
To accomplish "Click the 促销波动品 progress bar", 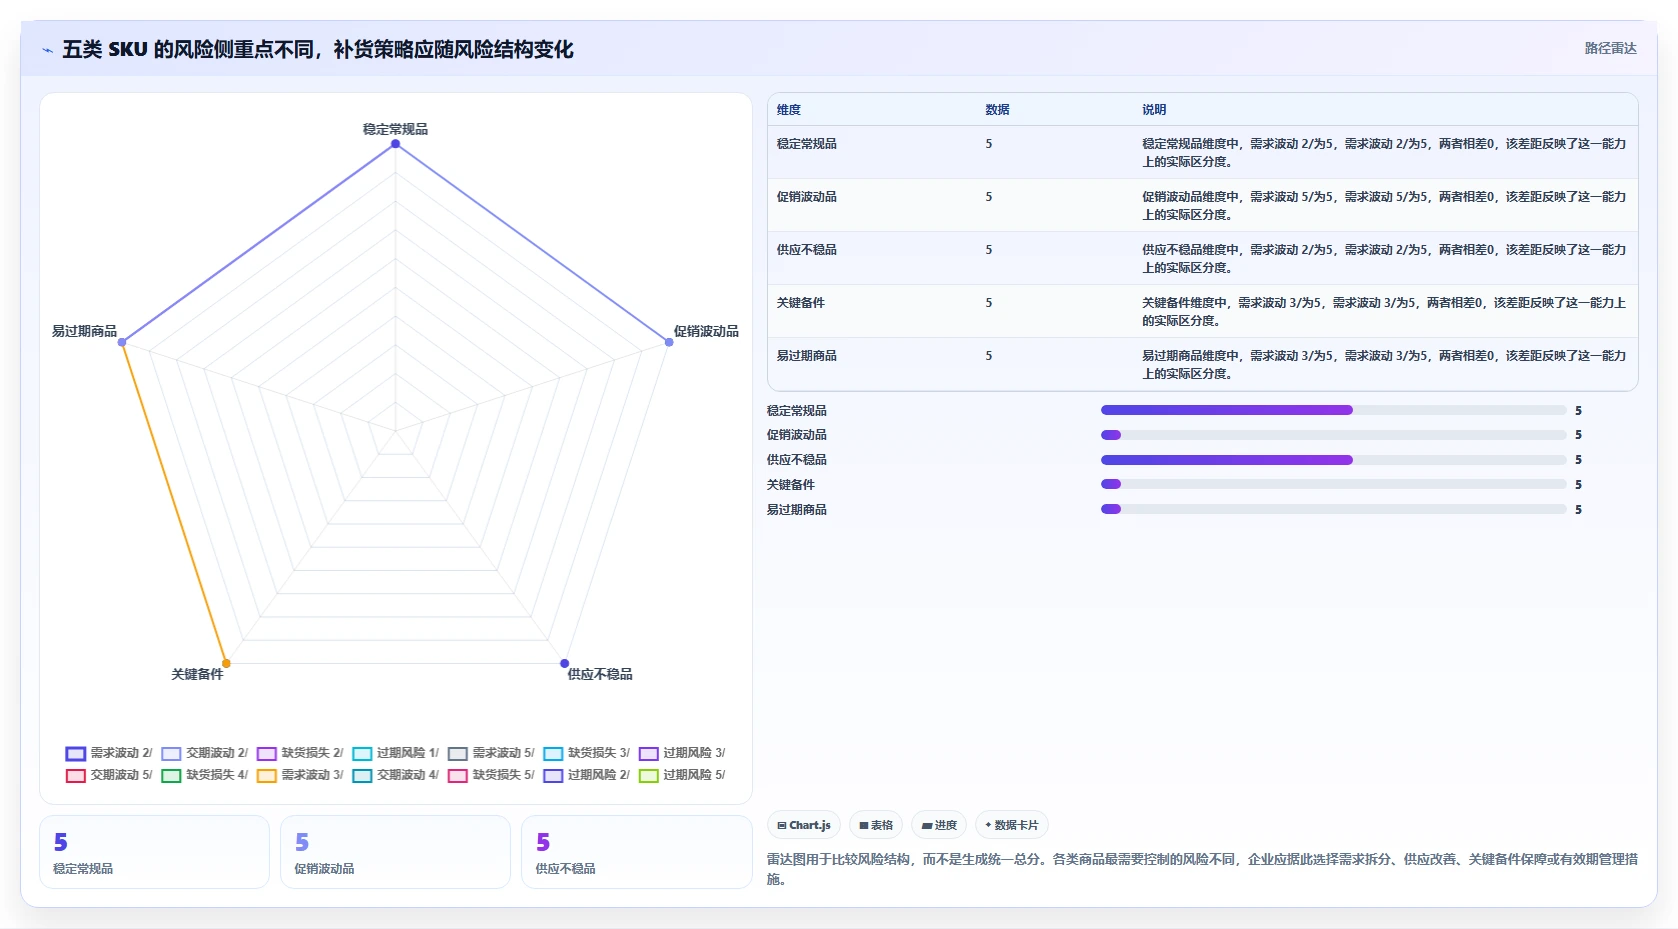I will point(1333,435).
